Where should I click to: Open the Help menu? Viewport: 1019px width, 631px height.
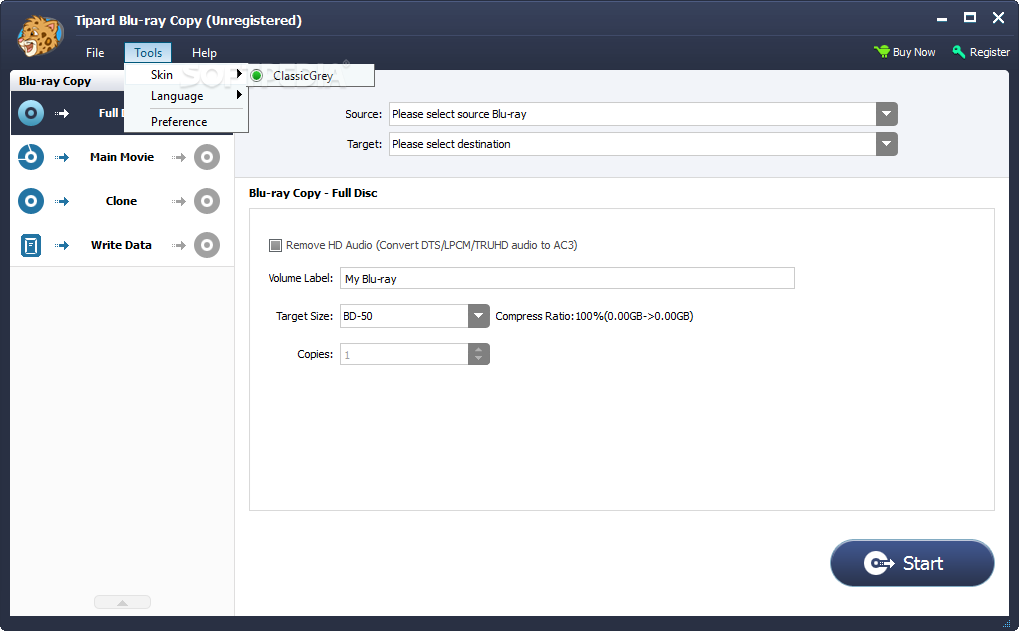pyautogui.click(x=204, y=53)
